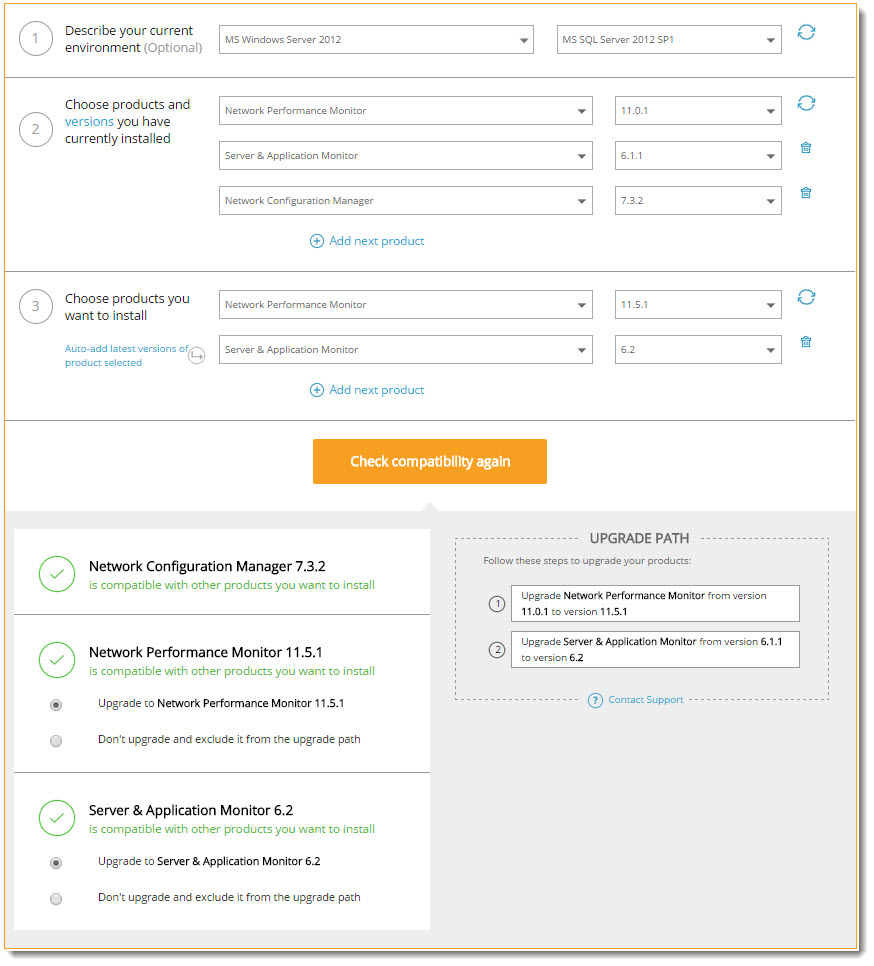Click the Network Performance Monitor 11.5.1 result heading

pos(206,652)
